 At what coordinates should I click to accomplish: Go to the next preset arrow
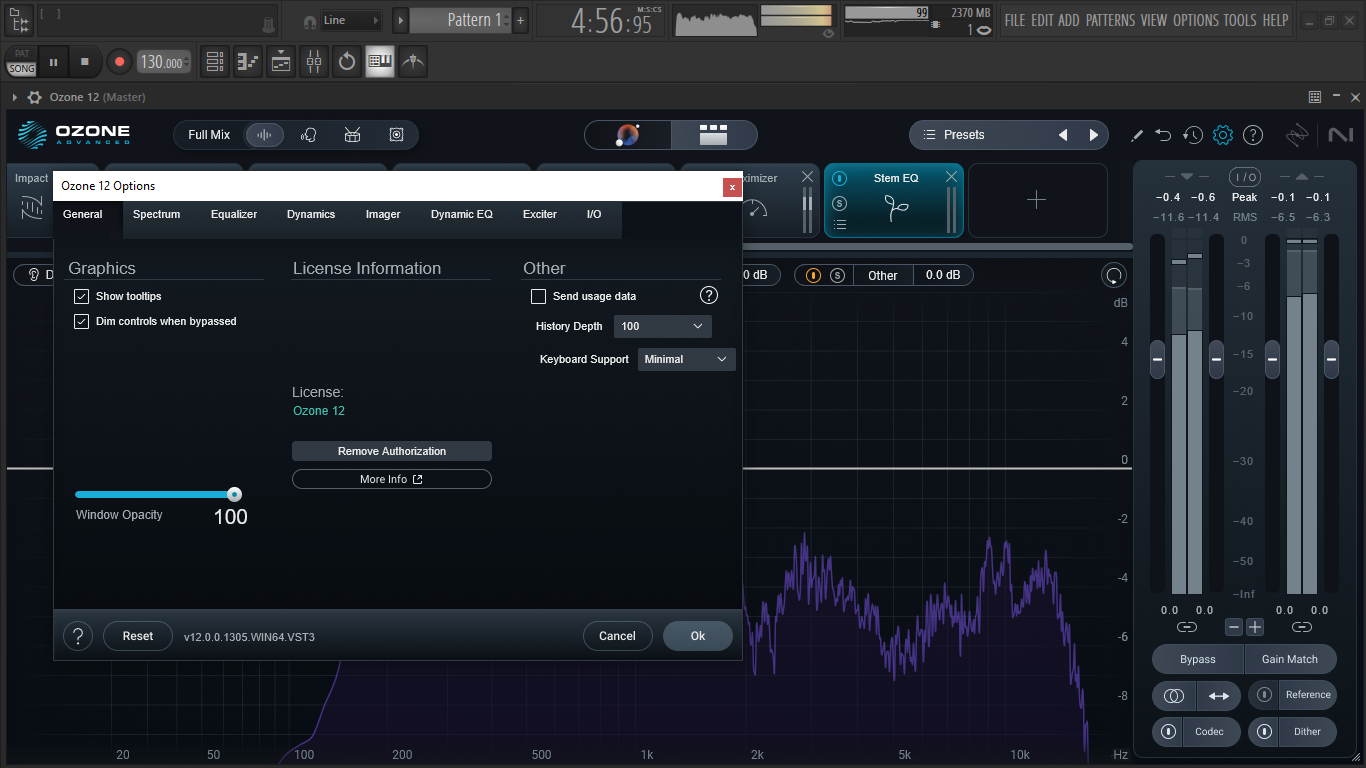click(1094, 135)
